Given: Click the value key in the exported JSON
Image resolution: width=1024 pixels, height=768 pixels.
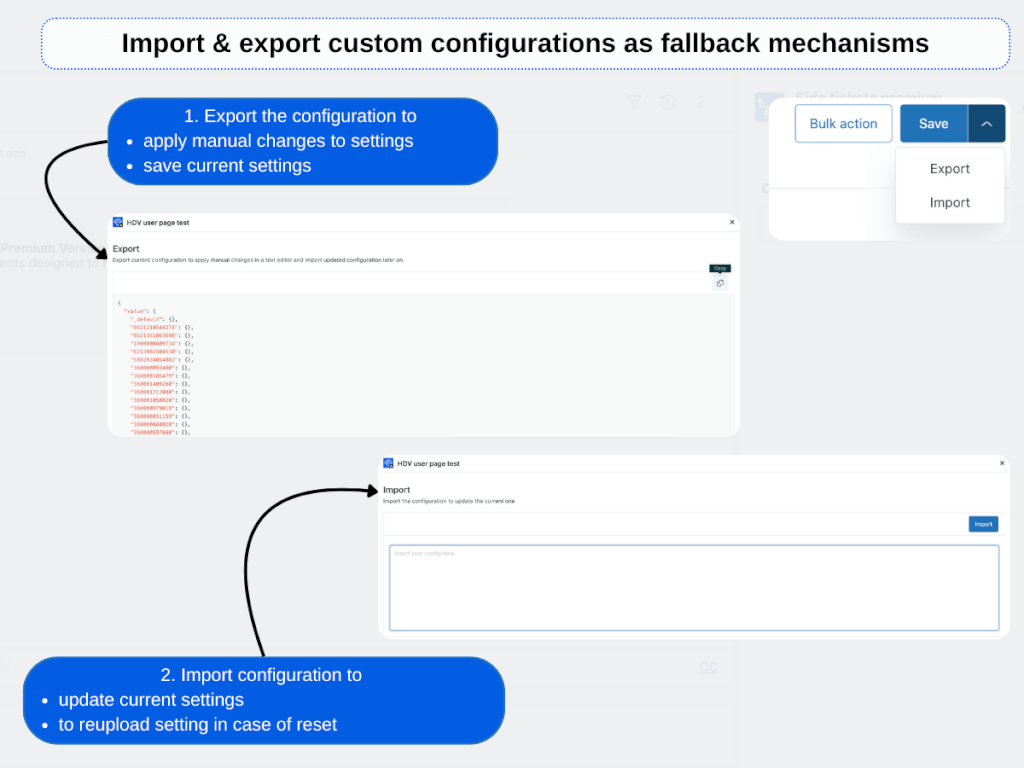Looking at the screenshot, I should click(x=133, y=311).
